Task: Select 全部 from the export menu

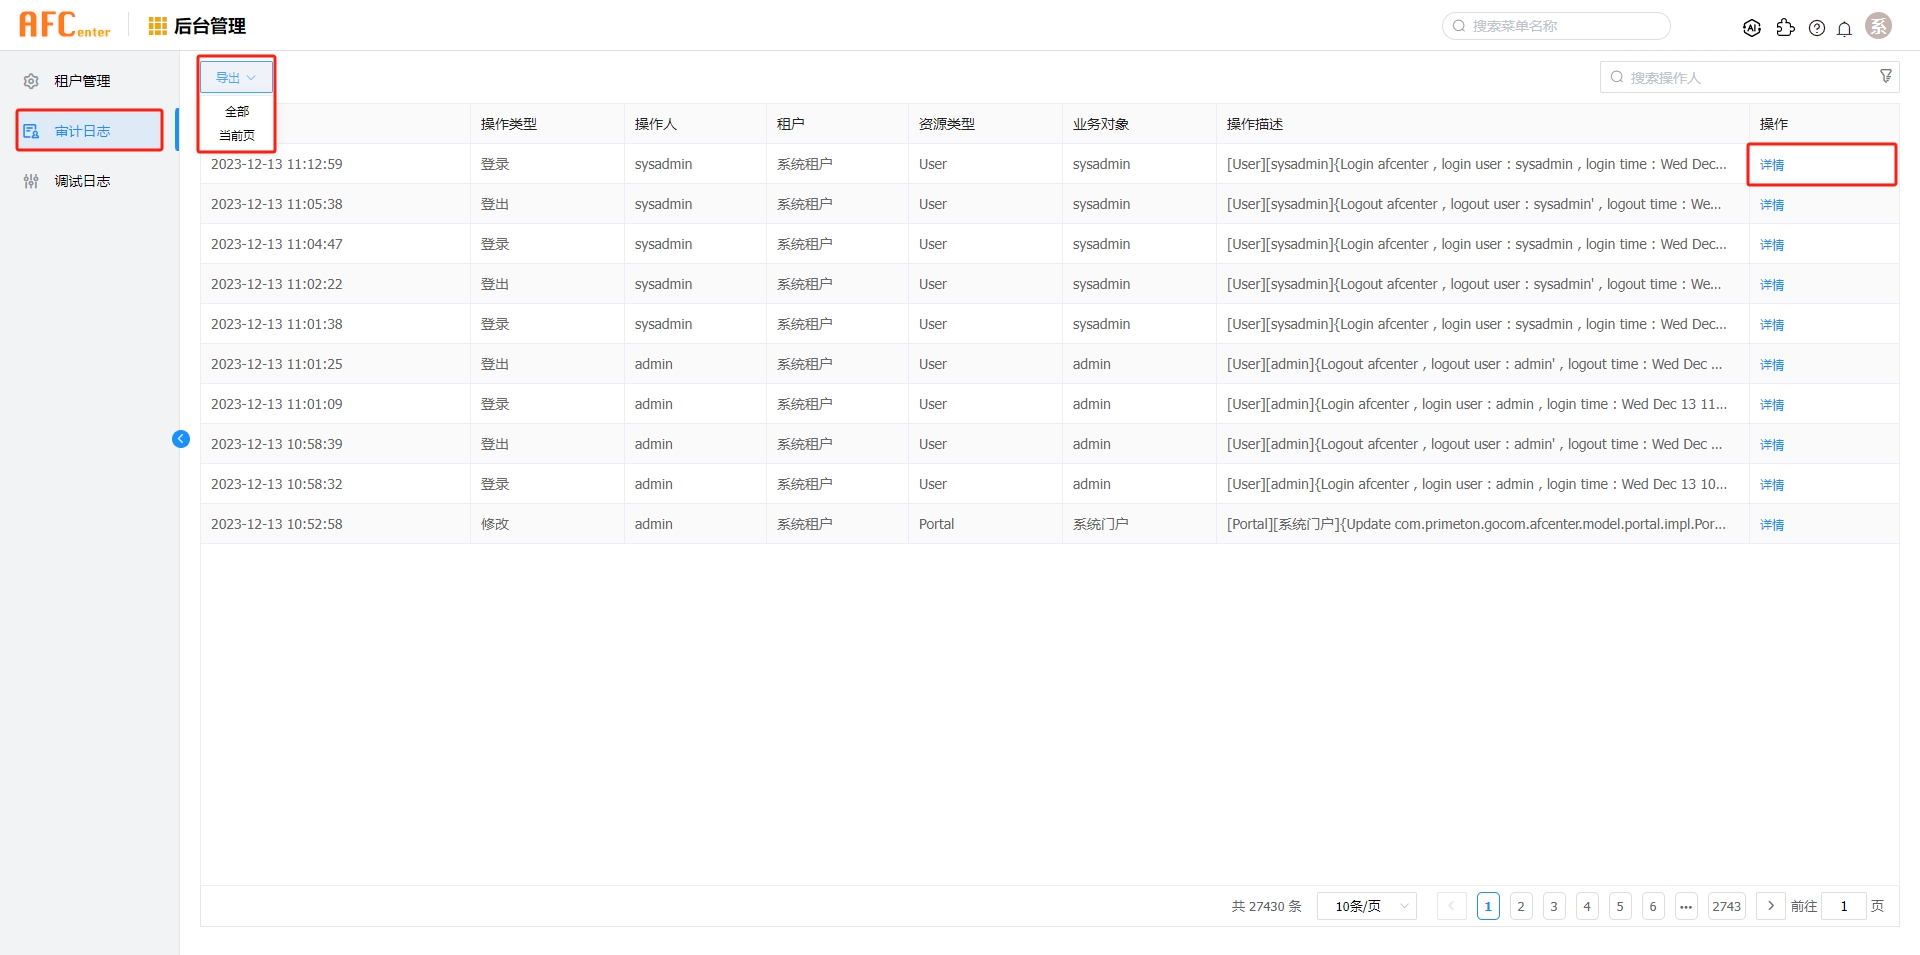Action: [x=237, y=112]
